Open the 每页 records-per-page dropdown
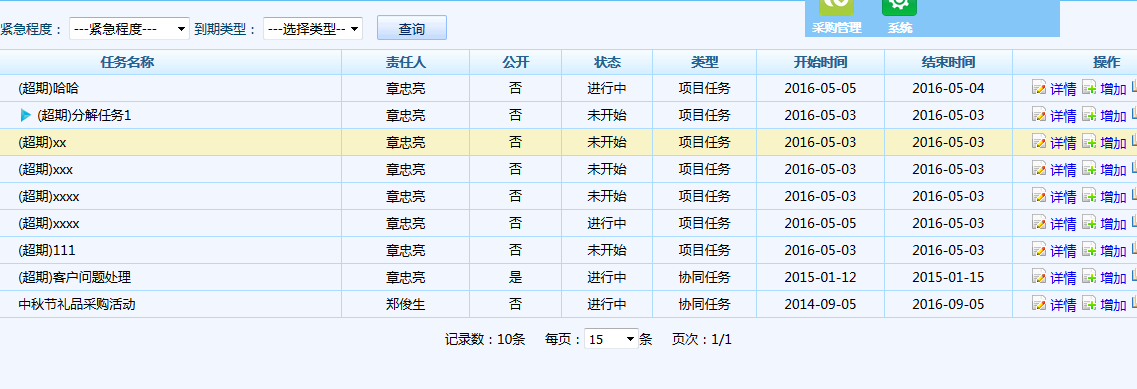The width and height of the screenshot is (1137, 389). (611, 339)
